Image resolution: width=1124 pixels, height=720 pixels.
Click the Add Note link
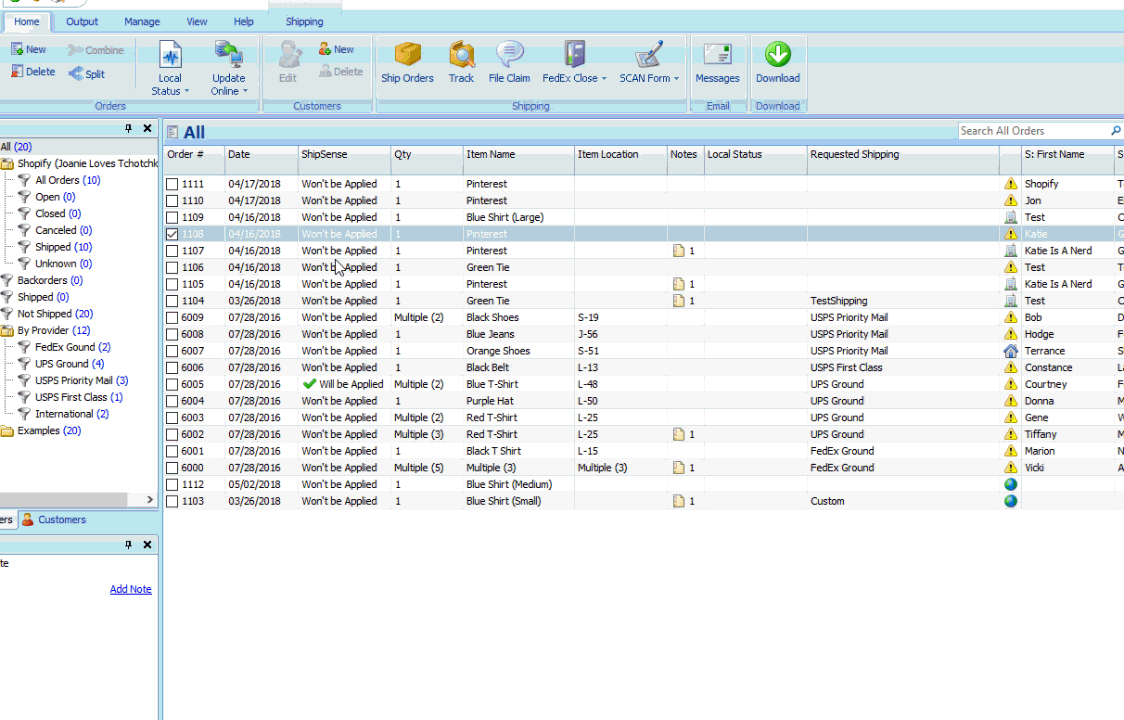point(130,589)
